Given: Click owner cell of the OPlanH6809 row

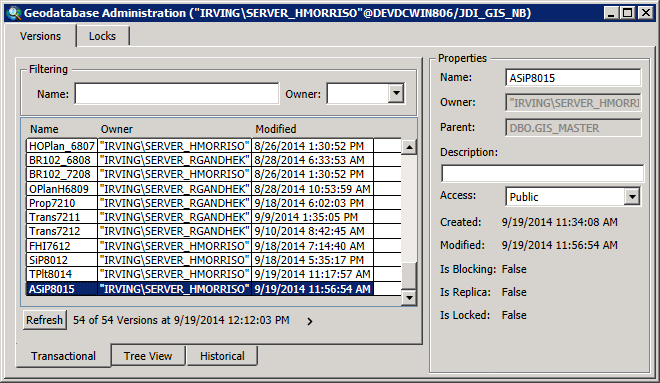Looking at the screenshot, I should pyautogui.click(x=175, y=189).
